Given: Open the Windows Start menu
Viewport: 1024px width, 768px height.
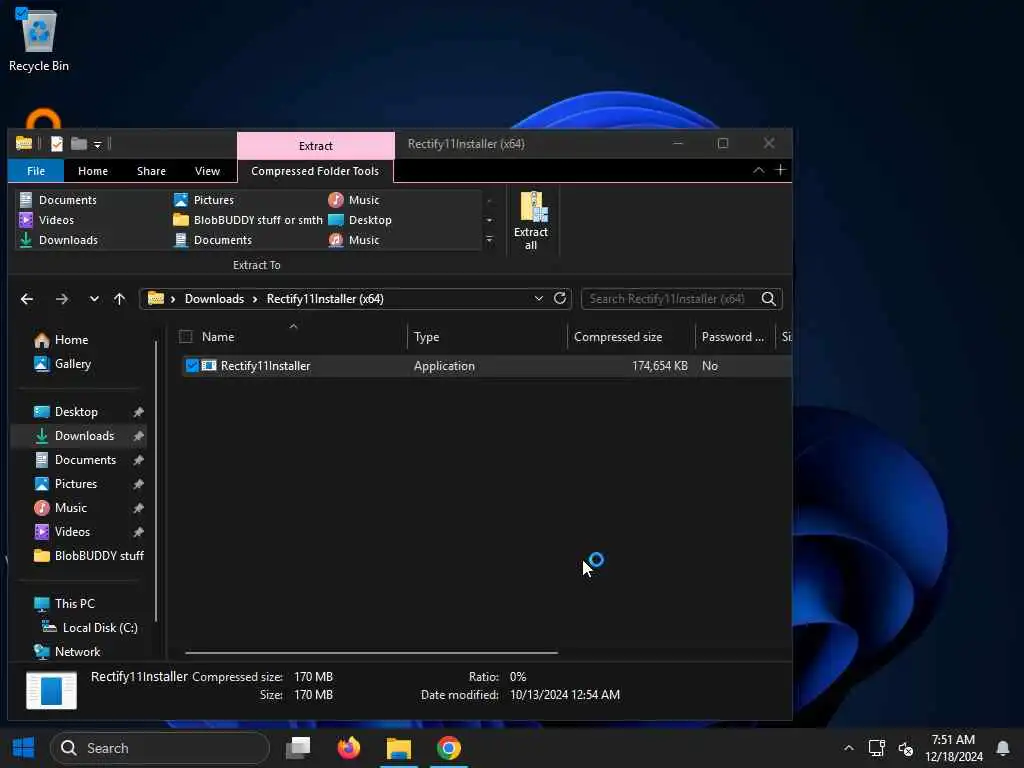Looking at the screenshot, I should 24,748.
